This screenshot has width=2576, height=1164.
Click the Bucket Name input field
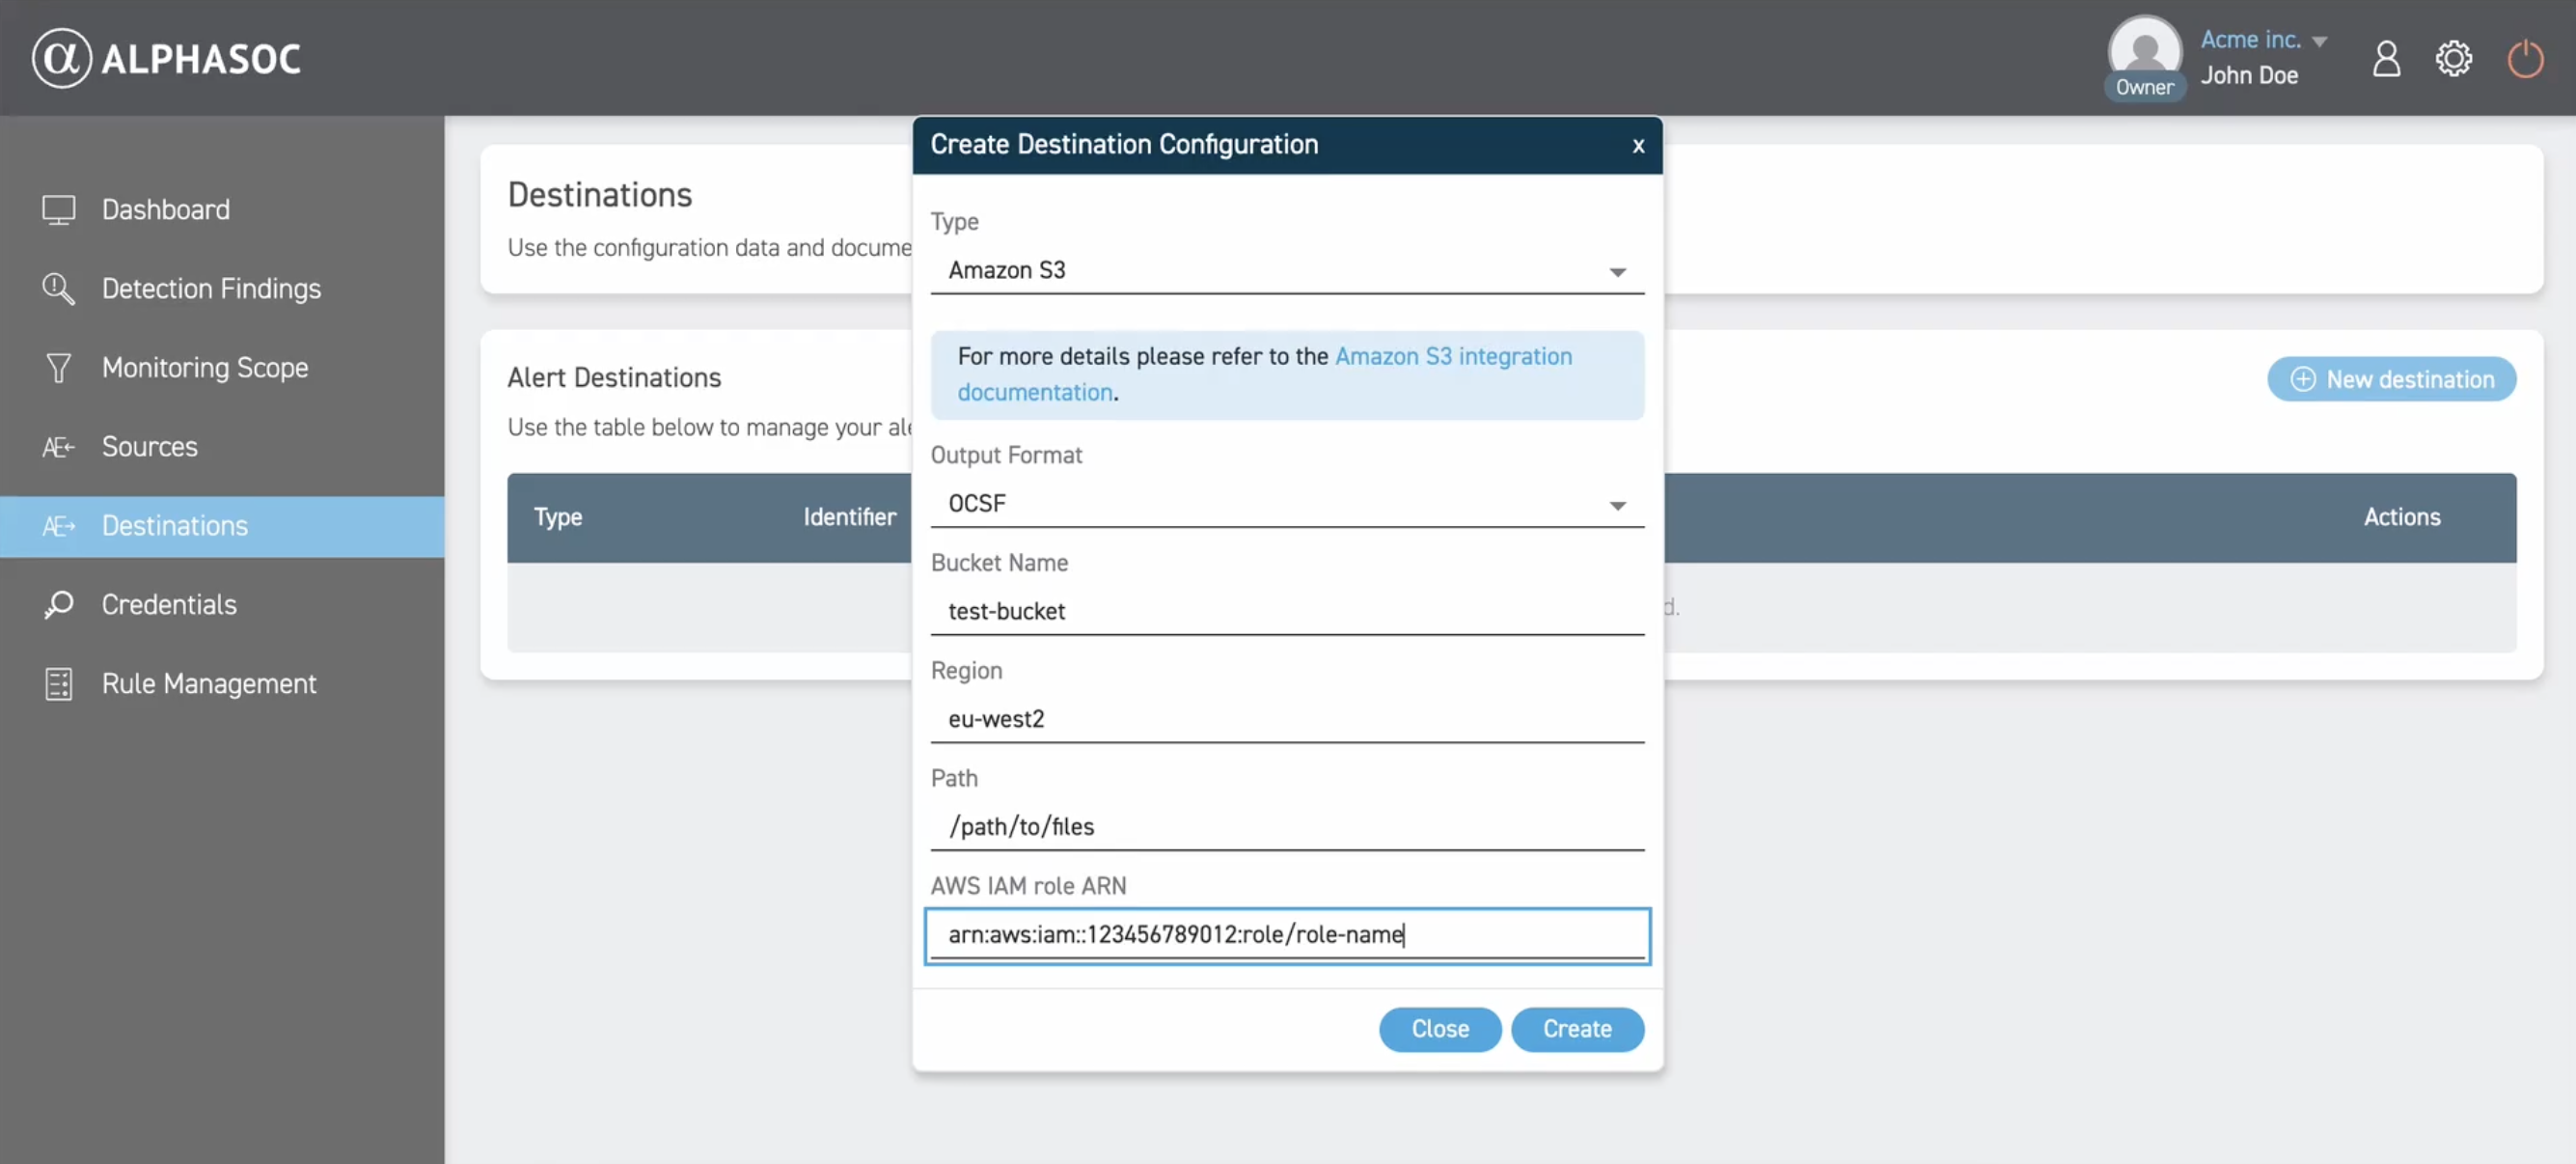tap(1286, 611)
